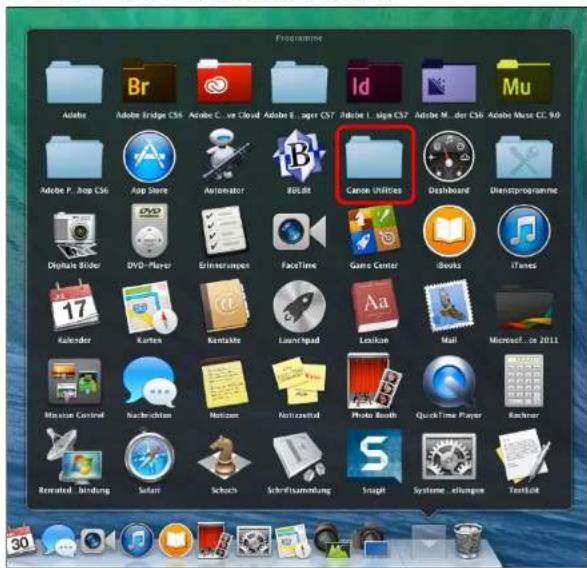The image size is (587, 568).
Task: Open Adobe Photoshop CS6 folder
Action: (74, 157)
